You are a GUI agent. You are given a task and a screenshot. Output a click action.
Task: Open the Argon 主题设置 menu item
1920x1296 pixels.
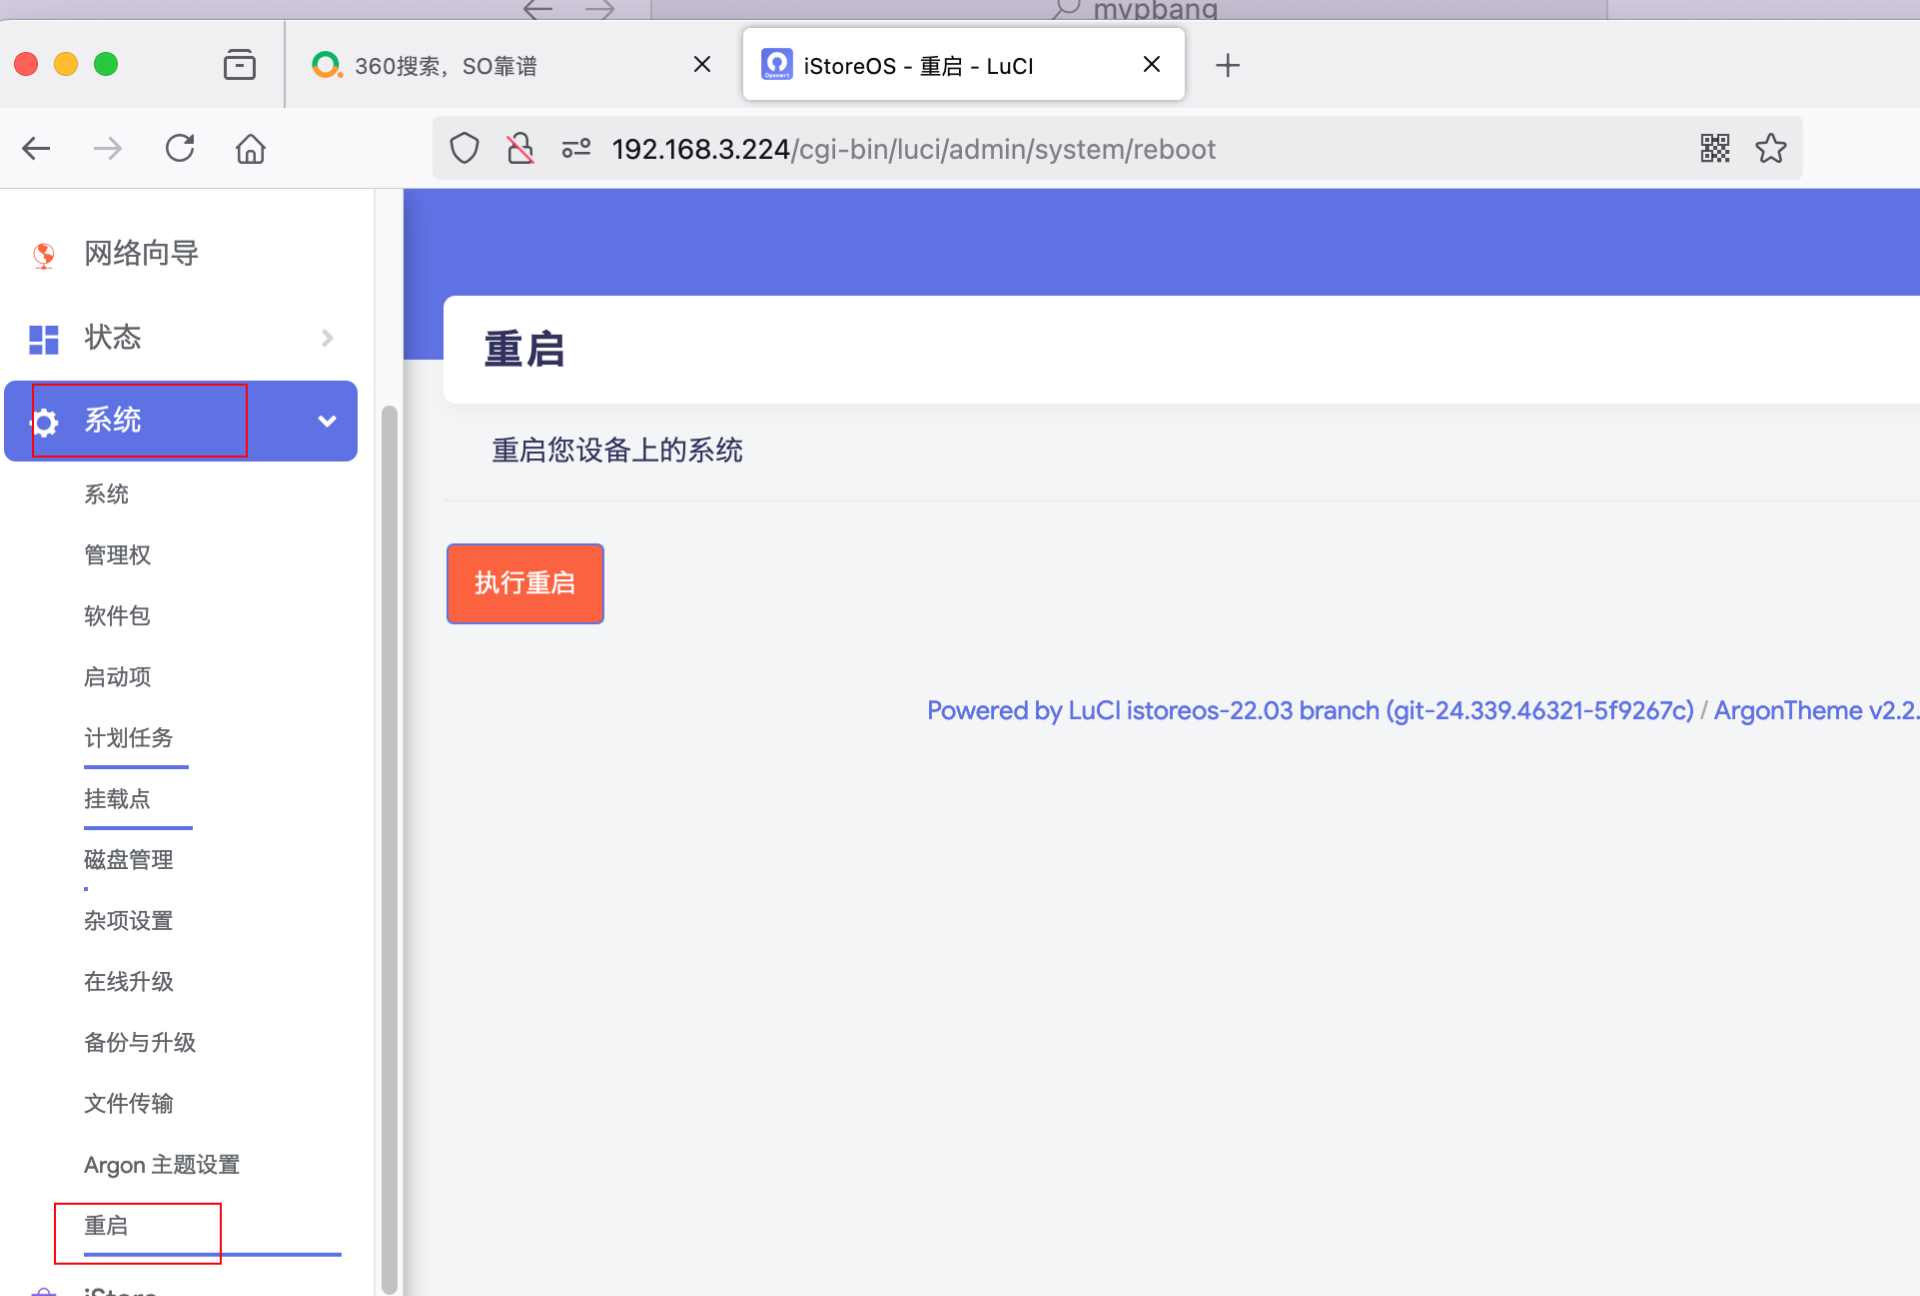point(161,1164)
